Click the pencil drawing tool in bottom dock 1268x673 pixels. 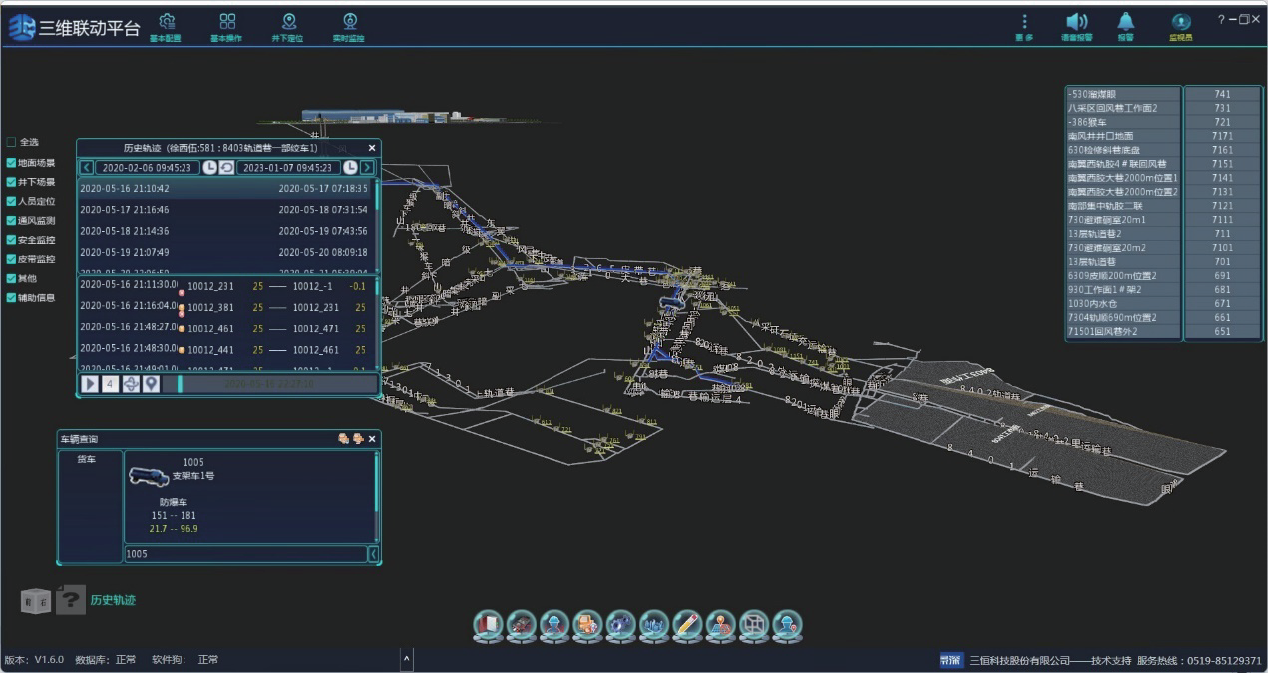coord(687,625)
